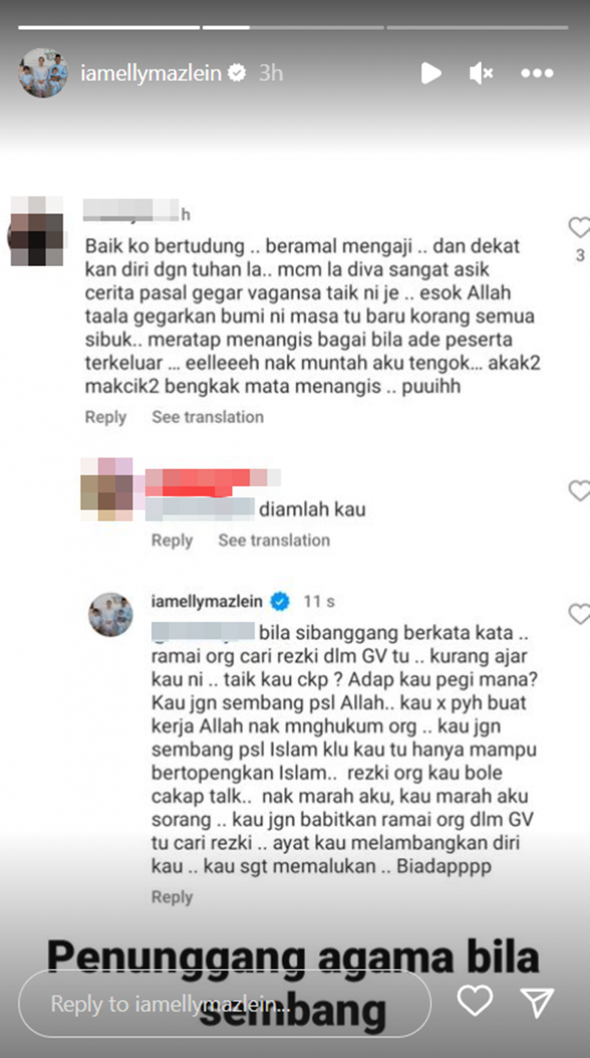Click the verified badge beside header username
590x1058 pixels.
click(x=237, y=73)
